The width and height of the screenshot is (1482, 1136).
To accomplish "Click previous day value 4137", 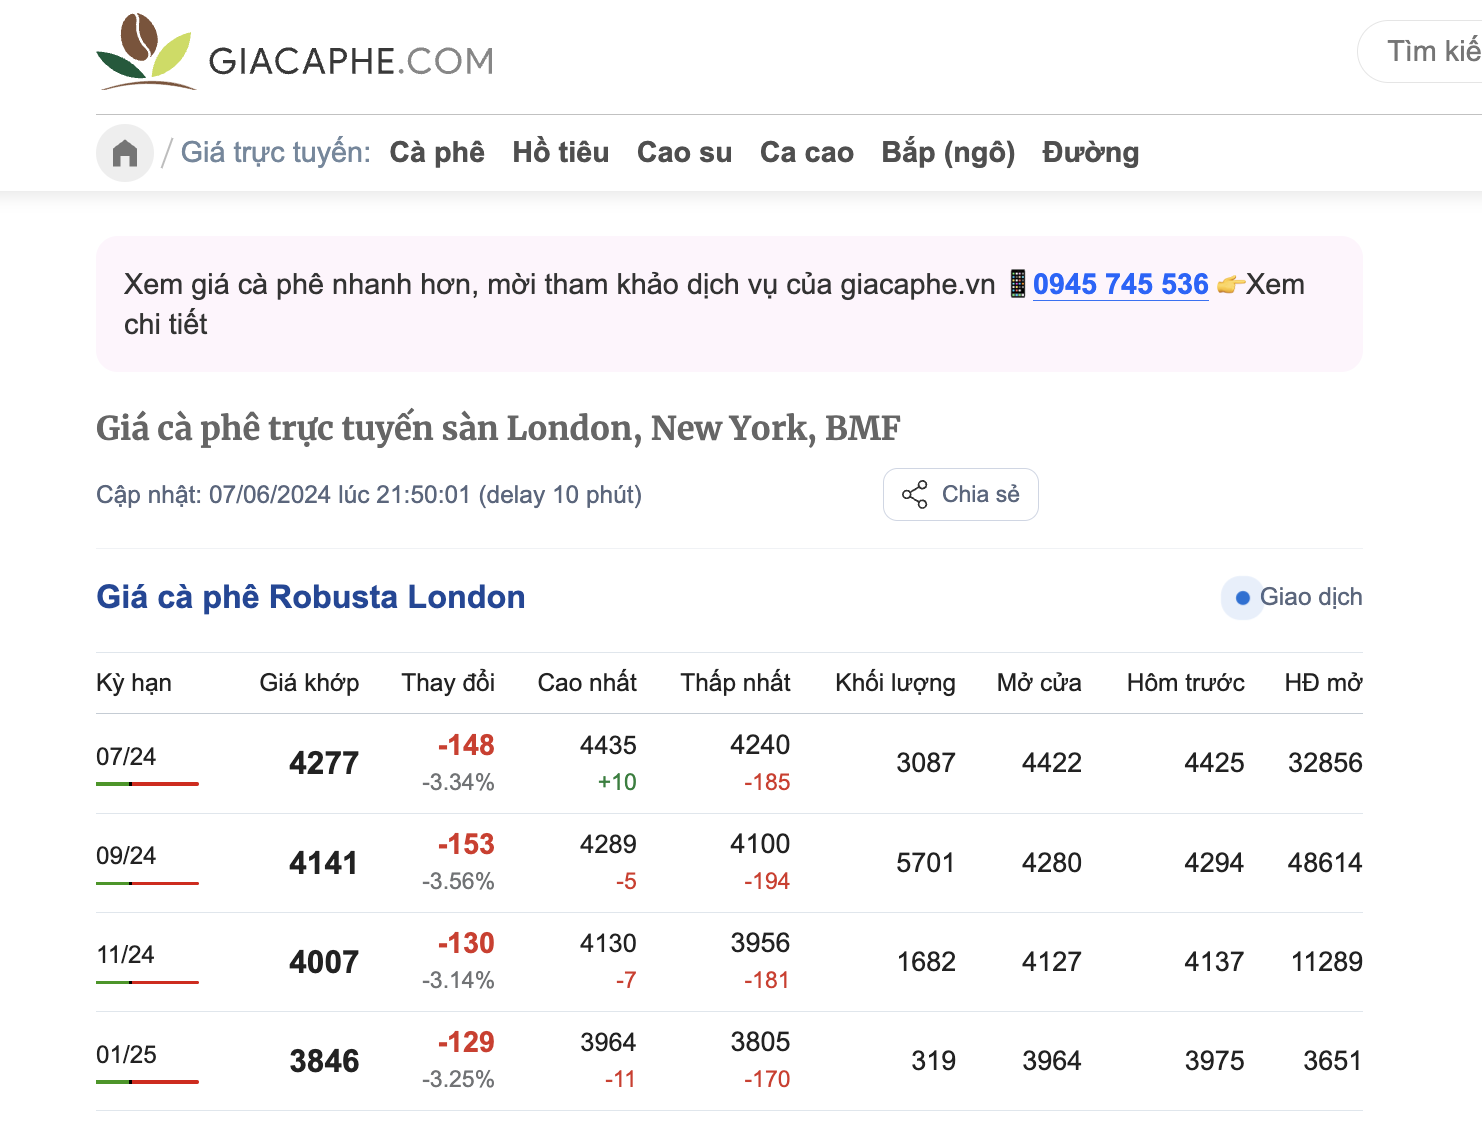I will (1214, 961).
